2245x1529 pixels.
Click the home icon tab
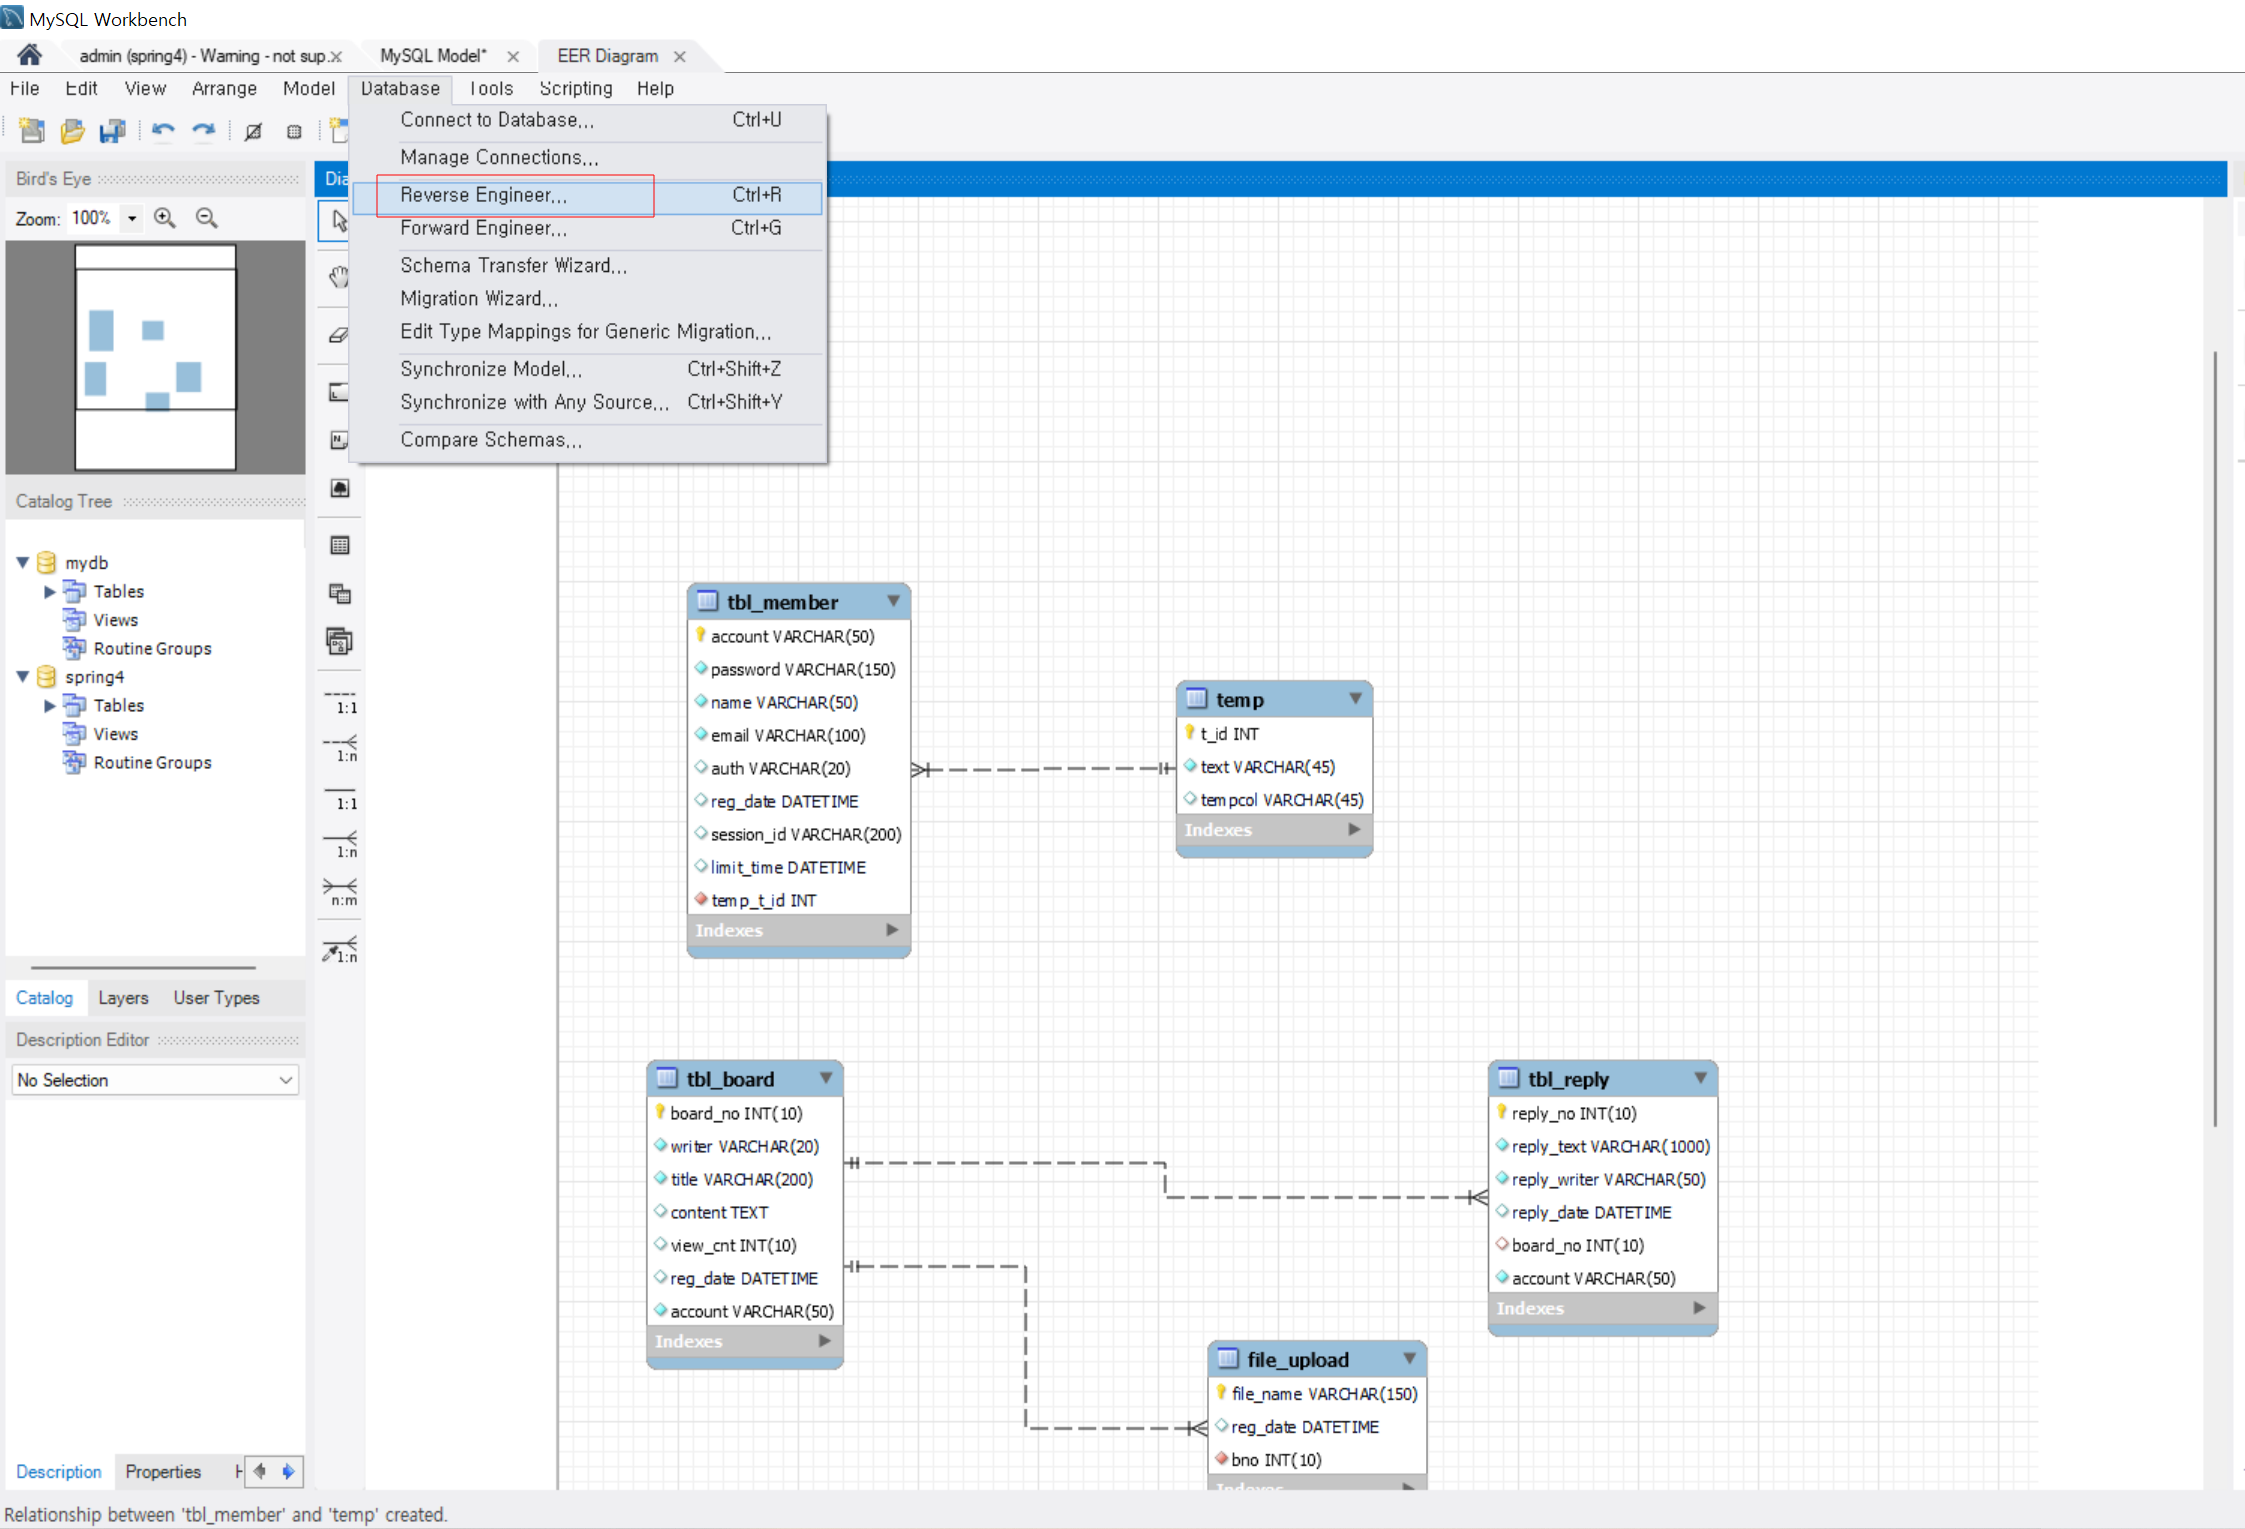click(29, 55)
